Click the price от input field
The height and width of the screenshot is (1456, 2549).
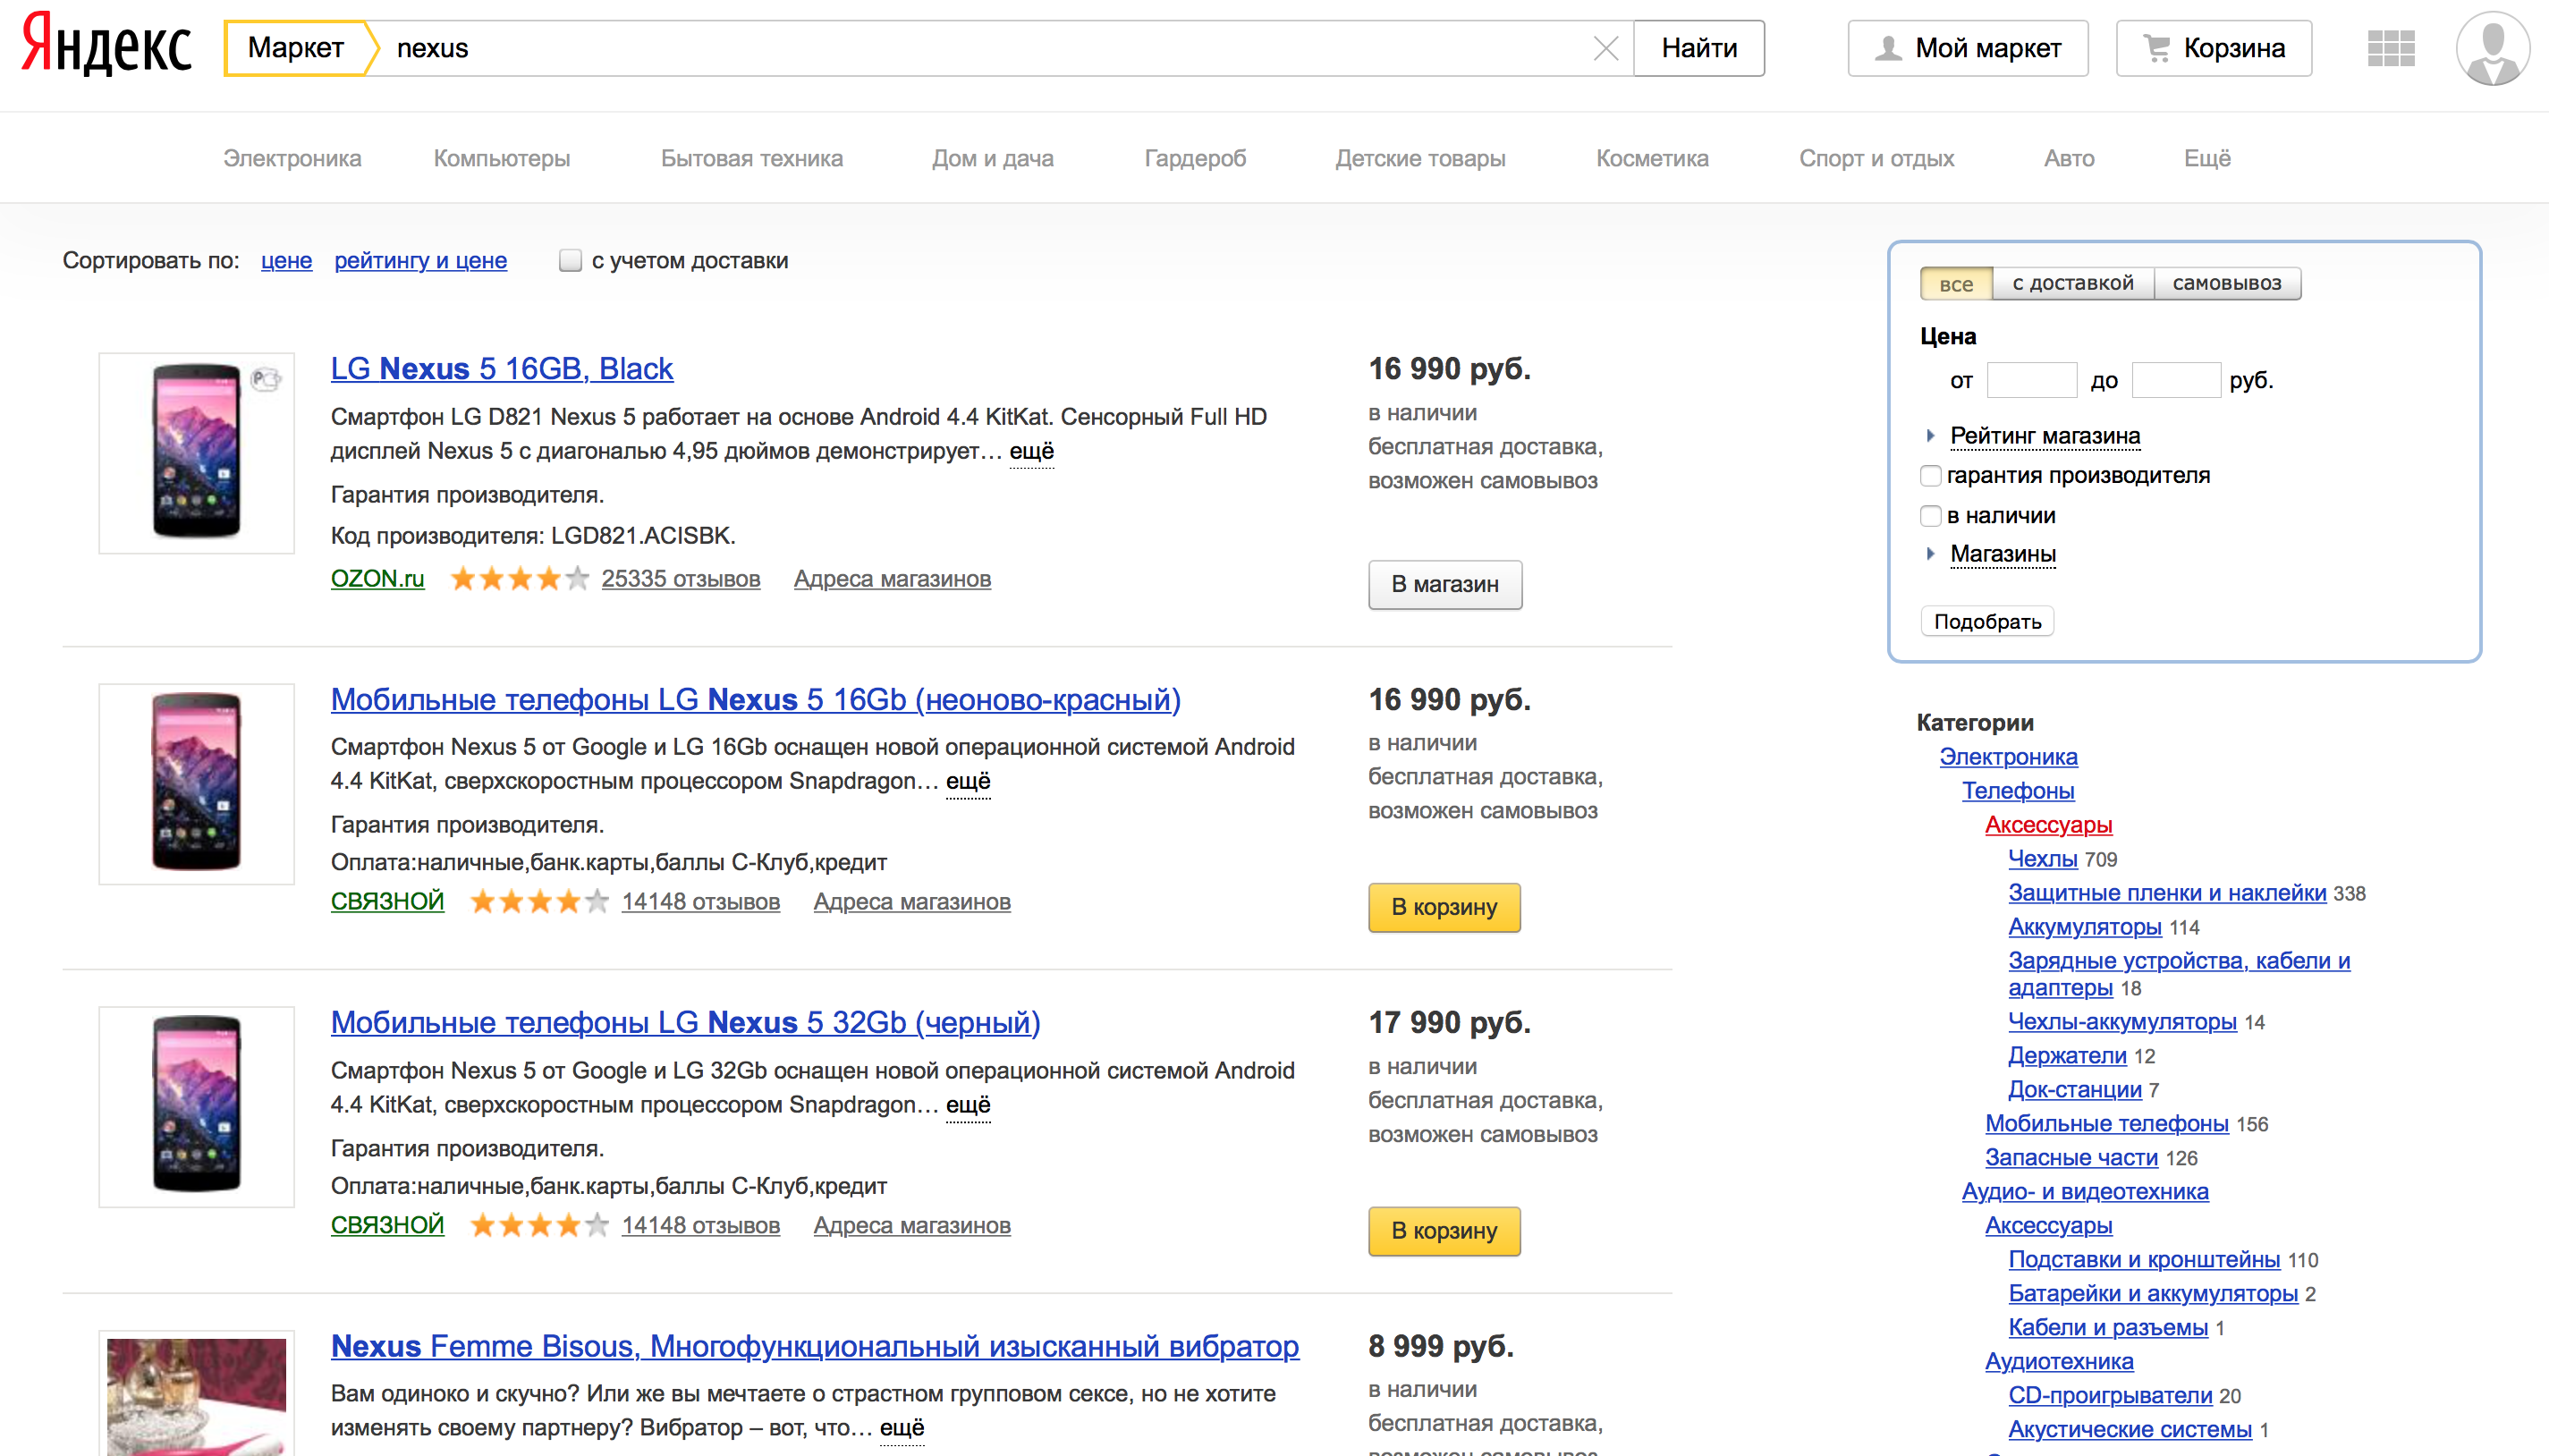point(2031,380)
